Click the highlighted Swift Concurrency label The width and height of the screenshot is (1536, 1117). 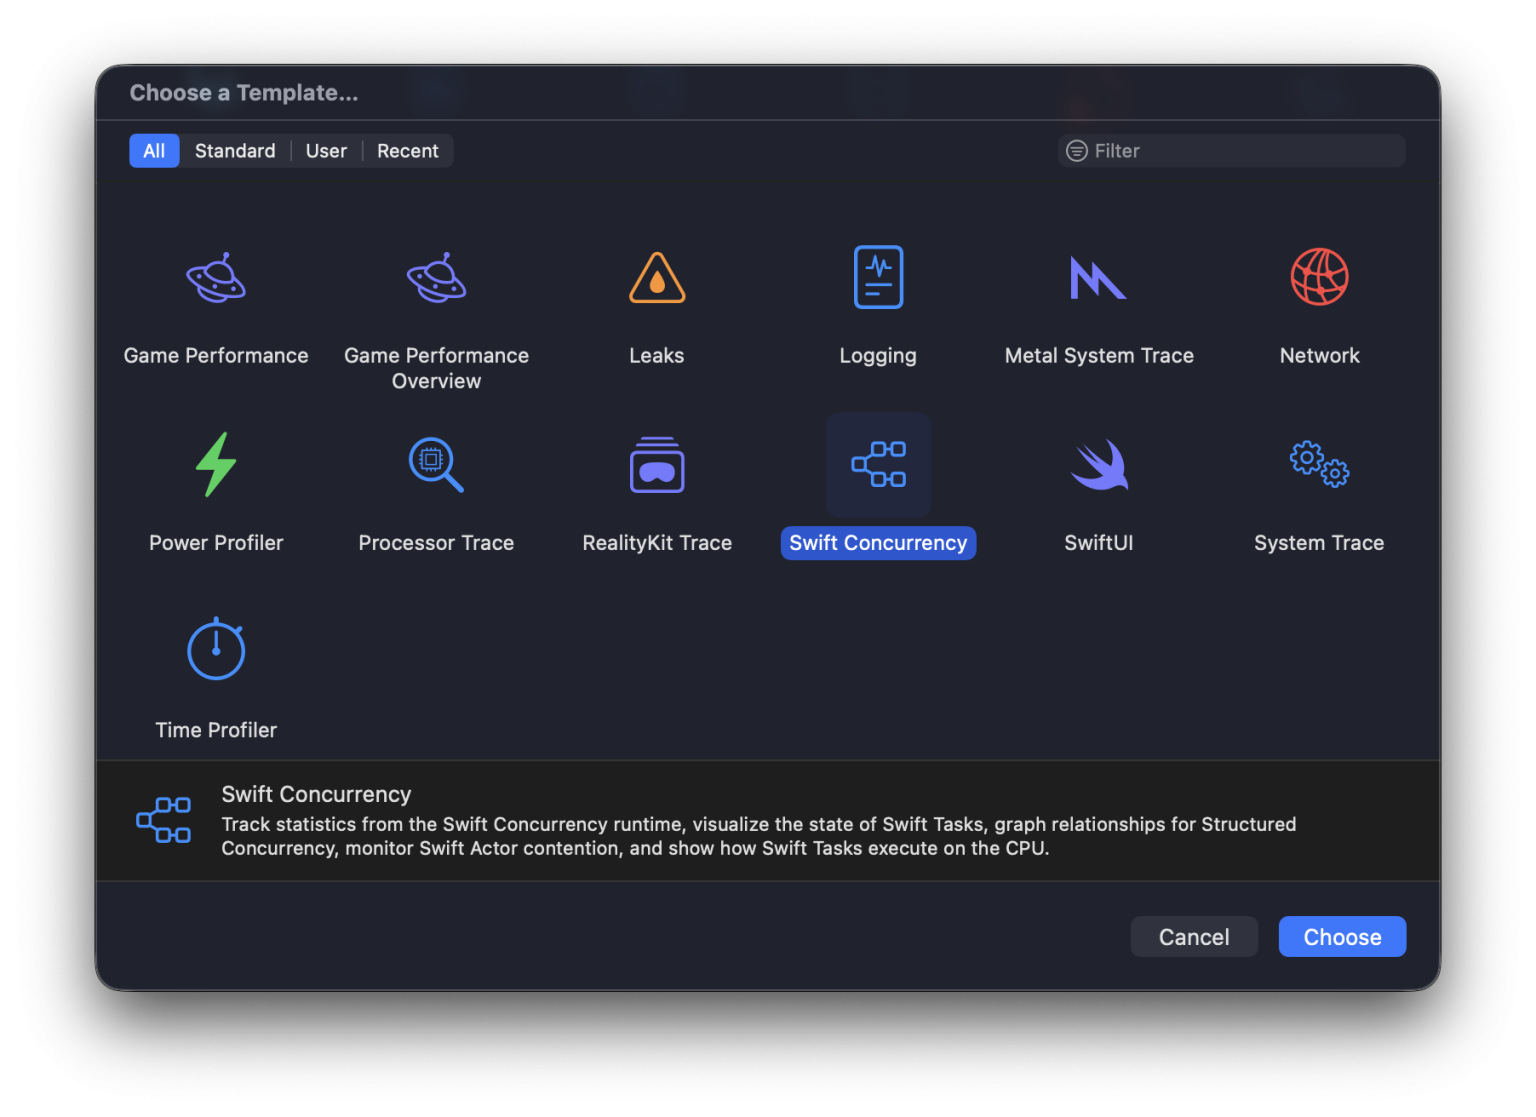(x=878, y=543)
